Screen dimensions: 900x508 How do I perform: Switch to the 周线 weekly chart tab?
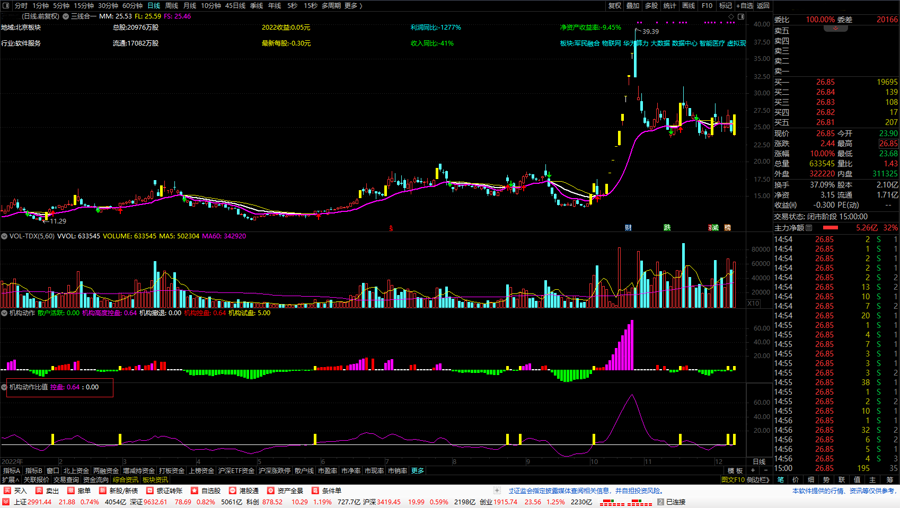(x=171, y=6)
